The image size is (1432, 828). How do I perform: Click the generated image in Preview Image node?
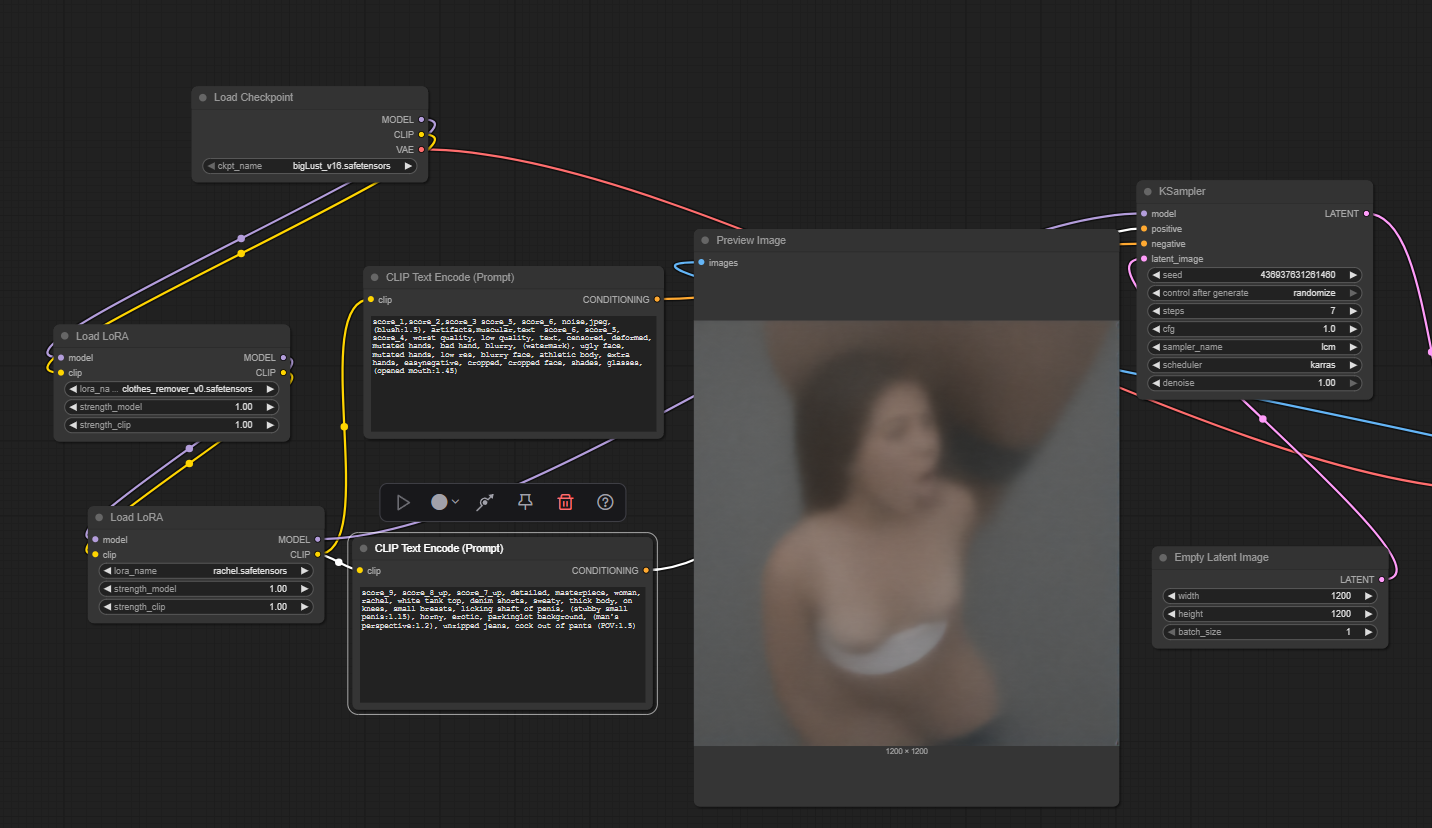[906, 533]
